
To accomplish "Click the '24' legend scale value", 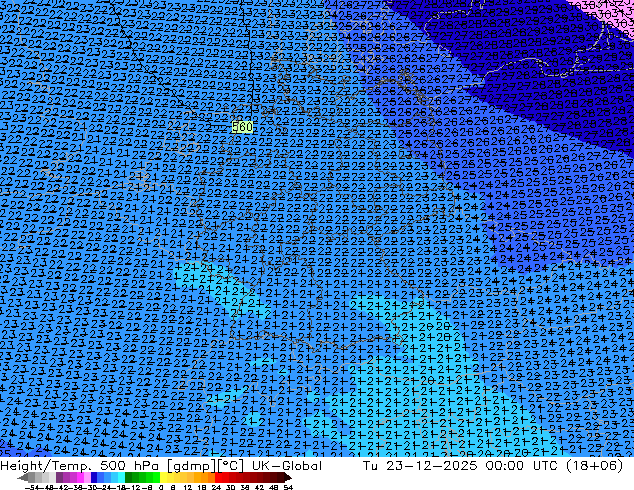I will 216,488.
